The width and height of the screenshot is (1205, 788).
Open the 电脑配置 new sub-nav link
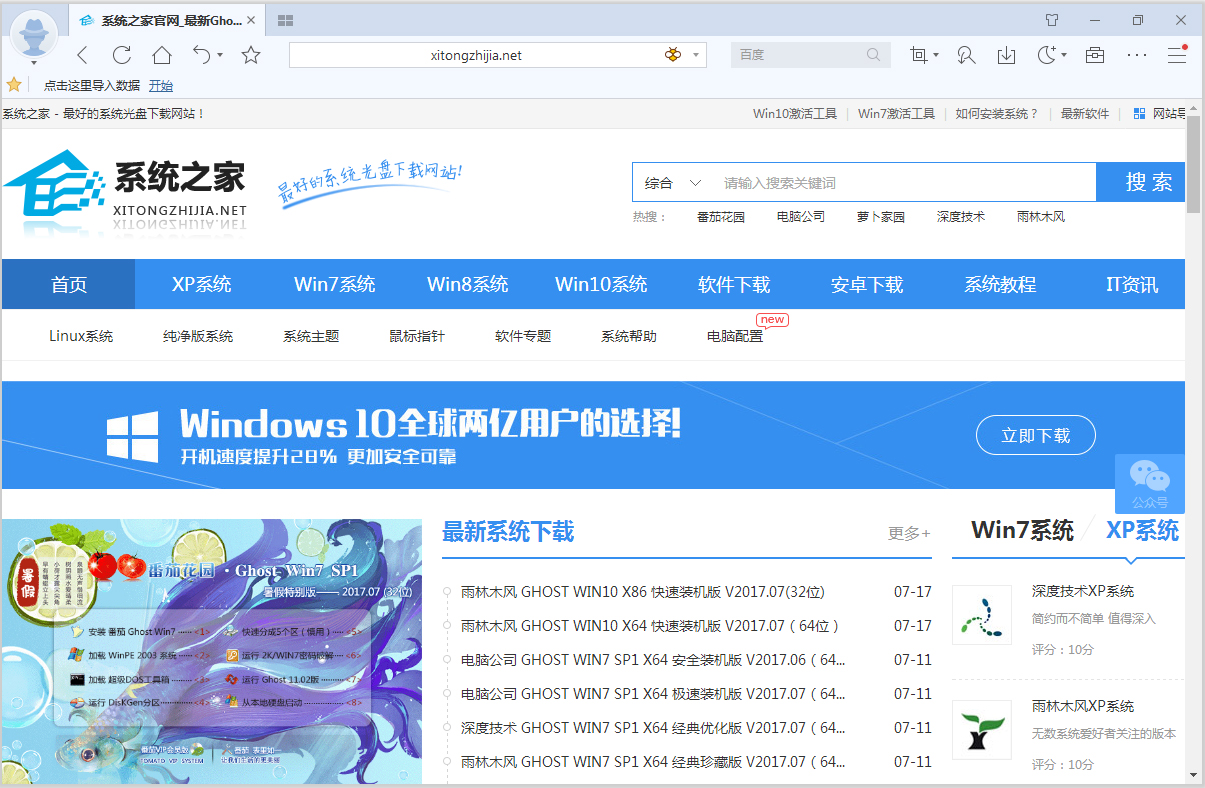click(x=735, y=336)
